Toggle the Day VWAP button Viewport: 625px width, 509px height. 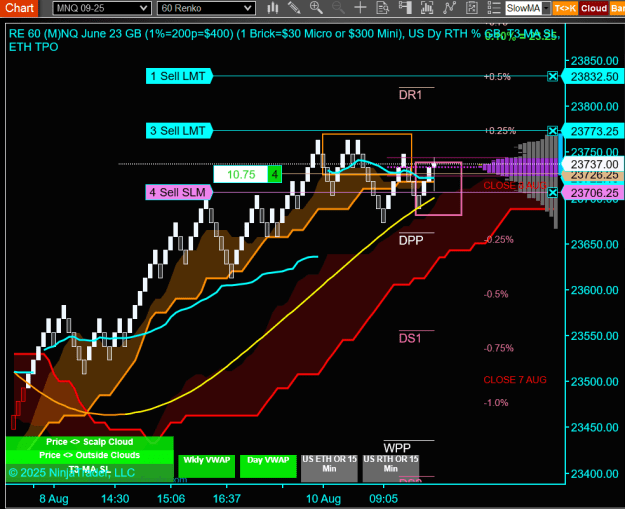tap(268, 466)
